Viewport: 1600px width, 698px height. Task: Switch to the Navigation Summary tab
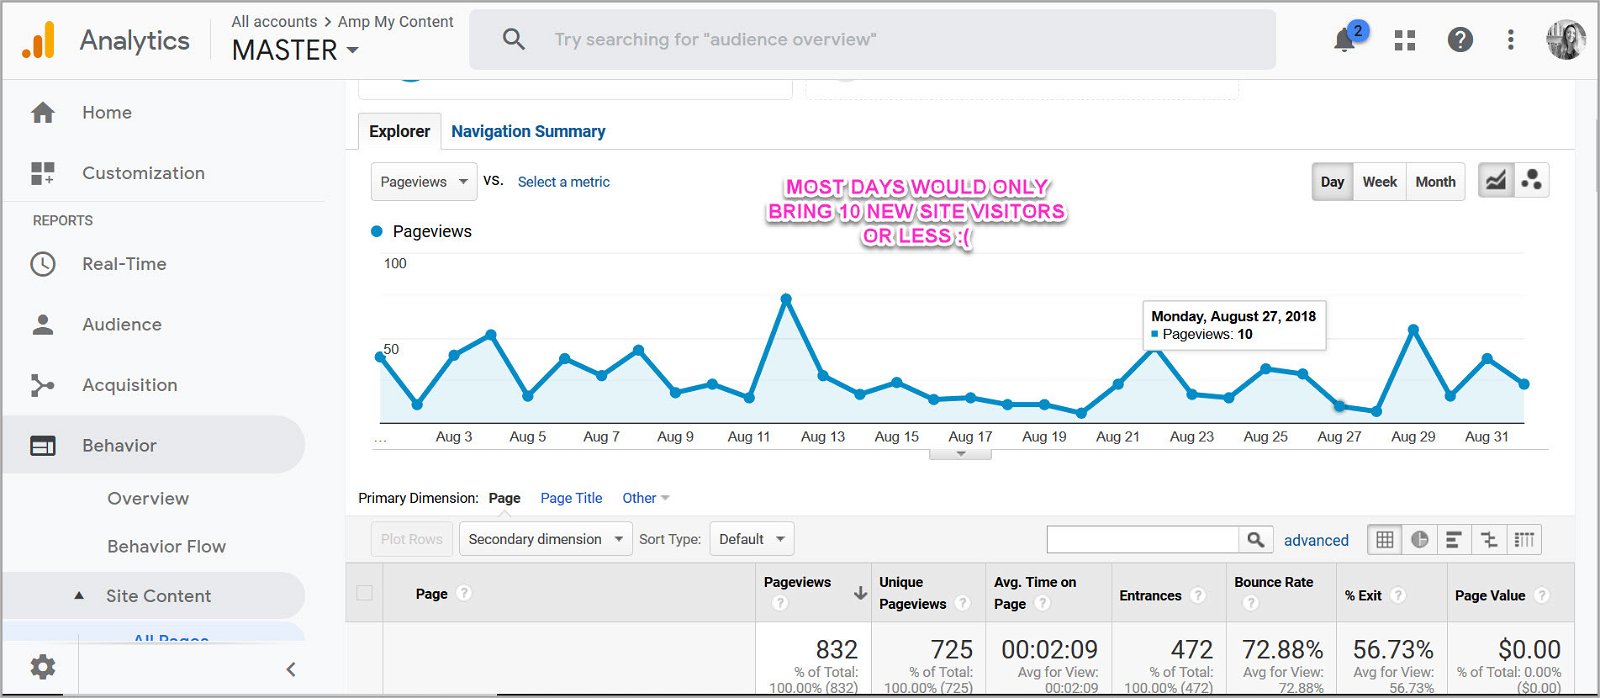528,131
